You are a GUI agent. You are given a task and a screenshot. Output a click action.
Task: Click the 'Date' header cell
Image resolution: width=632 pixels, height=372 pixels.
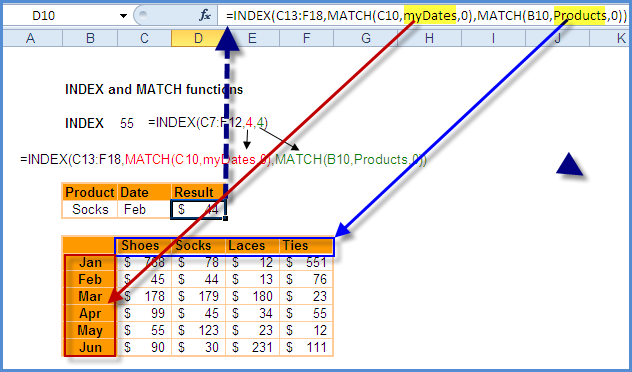click(144, 192)
